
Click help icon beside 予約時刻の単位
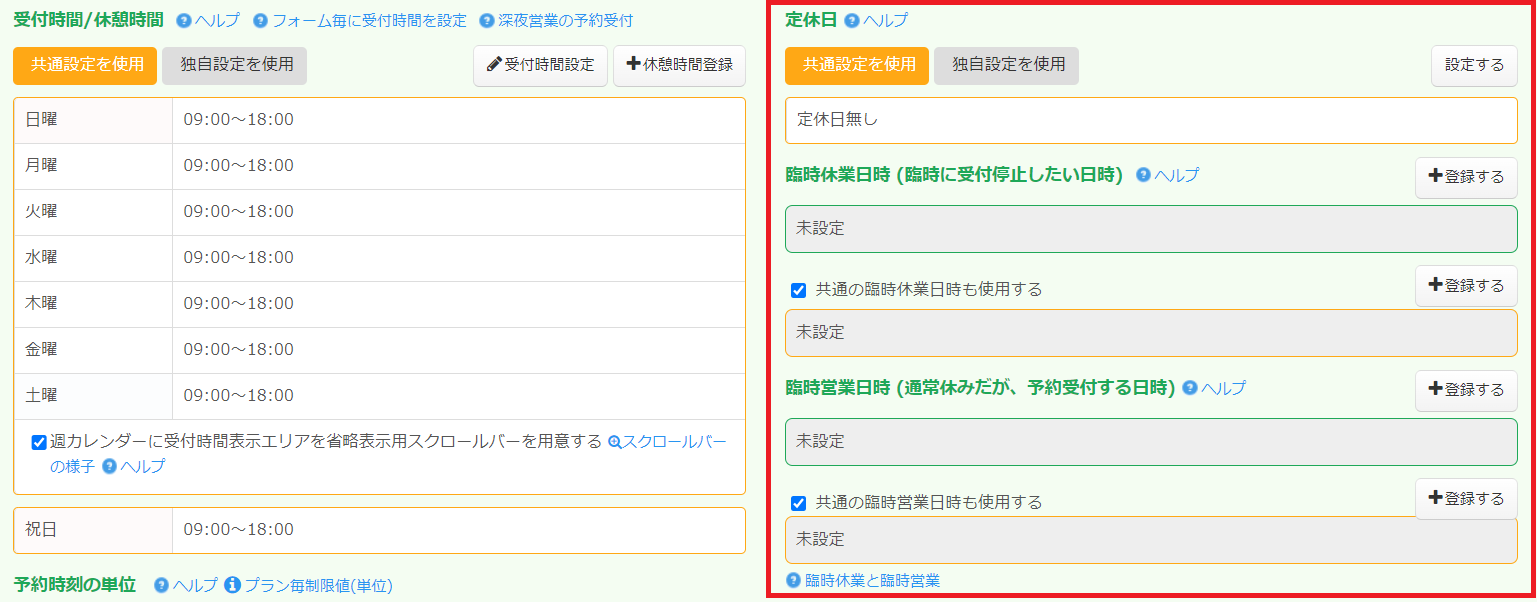161,585
